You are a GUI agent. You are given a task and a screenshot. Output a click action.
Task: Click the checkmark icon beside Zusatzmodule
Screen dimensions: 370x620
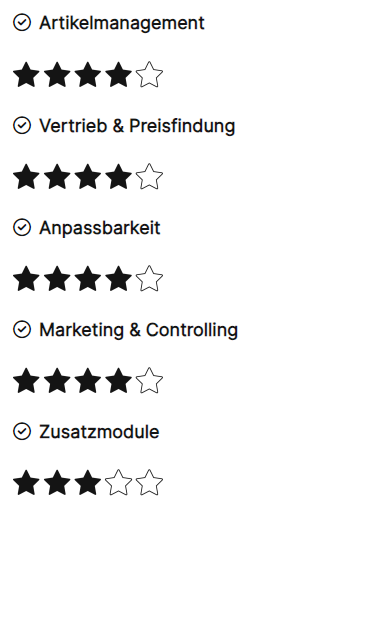pos(22,431)
